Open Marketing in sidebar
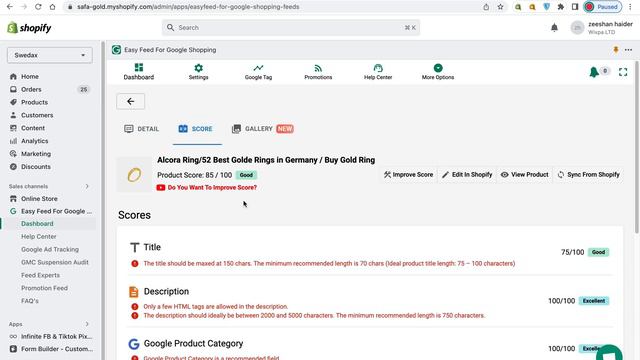Viewport: 640px width, 360px height. point(36,154)
